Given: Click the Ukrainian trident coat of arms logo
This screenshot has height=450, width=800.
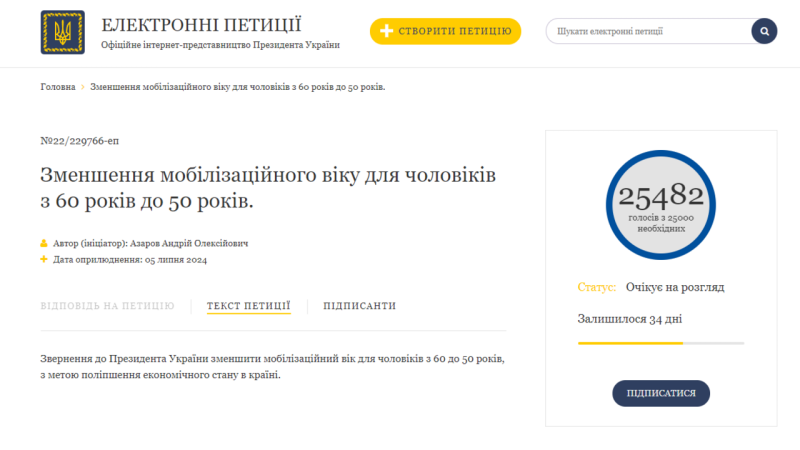Looking at the screenshot, I should [62, 32].
